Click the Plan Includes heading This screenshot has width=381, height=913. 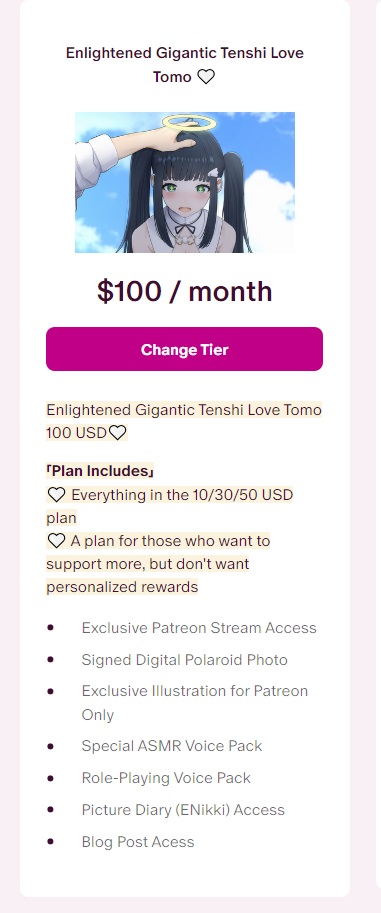click(x=100, y=470)
